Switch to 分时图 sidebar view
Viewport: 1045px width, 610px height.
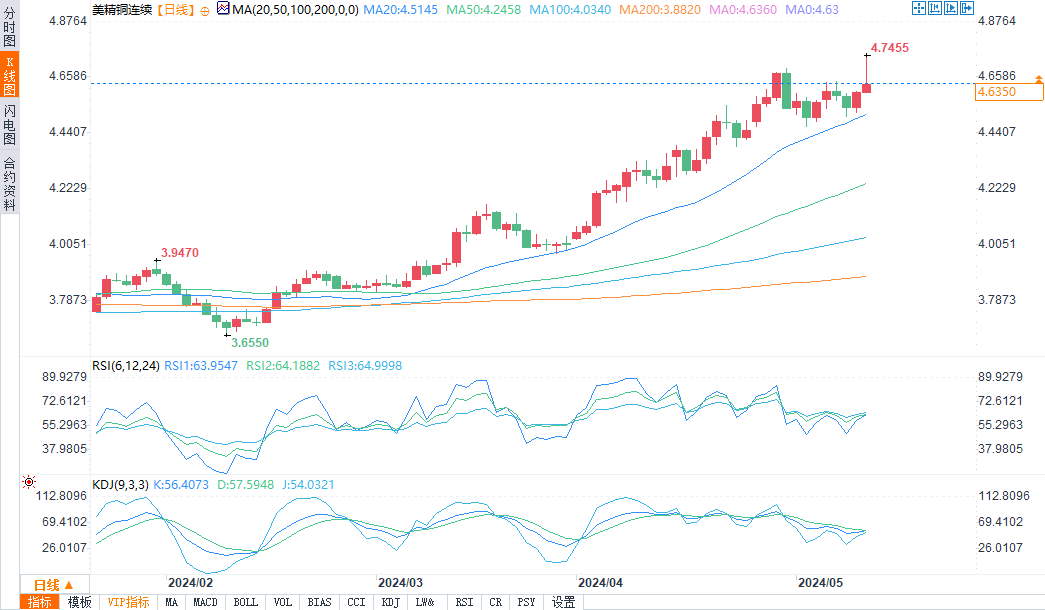click(9, 27)
